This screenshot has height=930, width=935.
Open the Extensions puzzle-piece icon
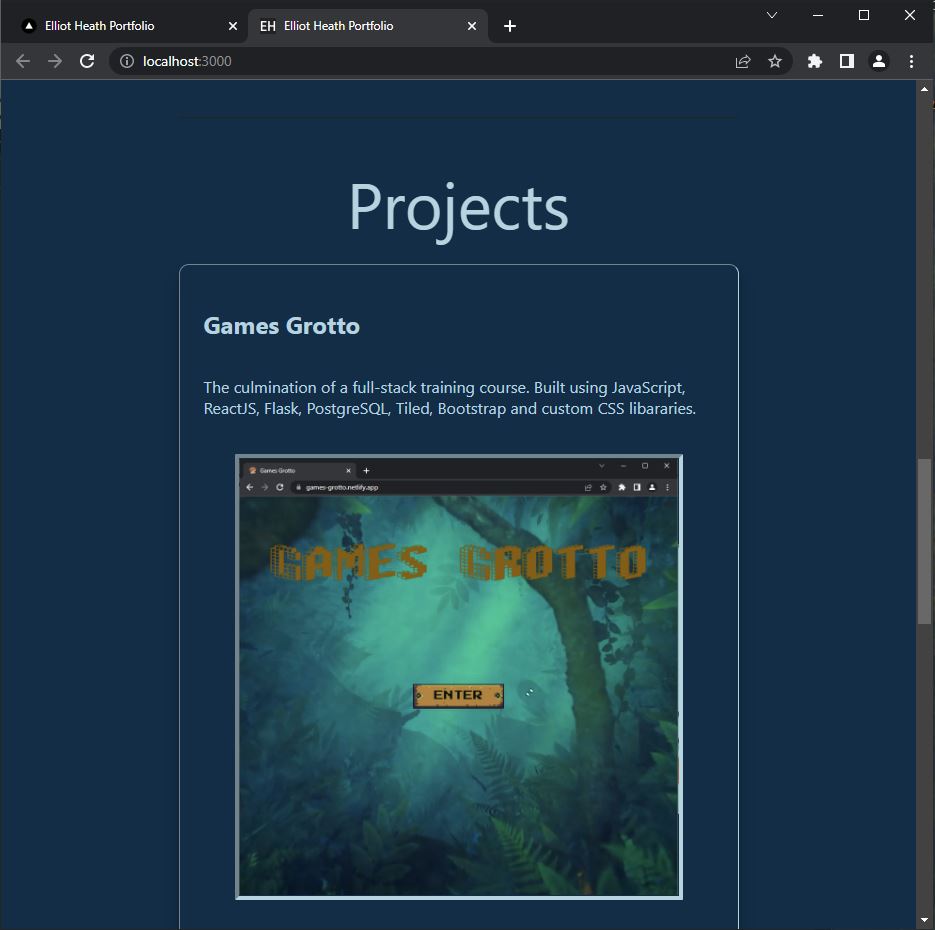[x=814, y=60]
